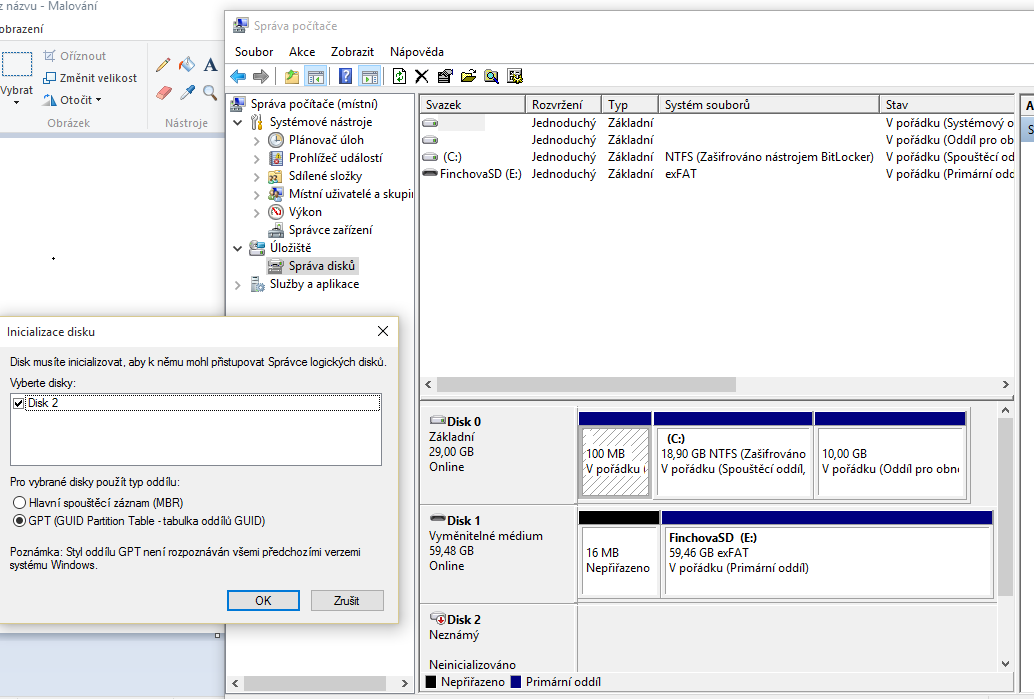Open Help via the blue question mark icon
The image size is (1034, 699).
345,76
